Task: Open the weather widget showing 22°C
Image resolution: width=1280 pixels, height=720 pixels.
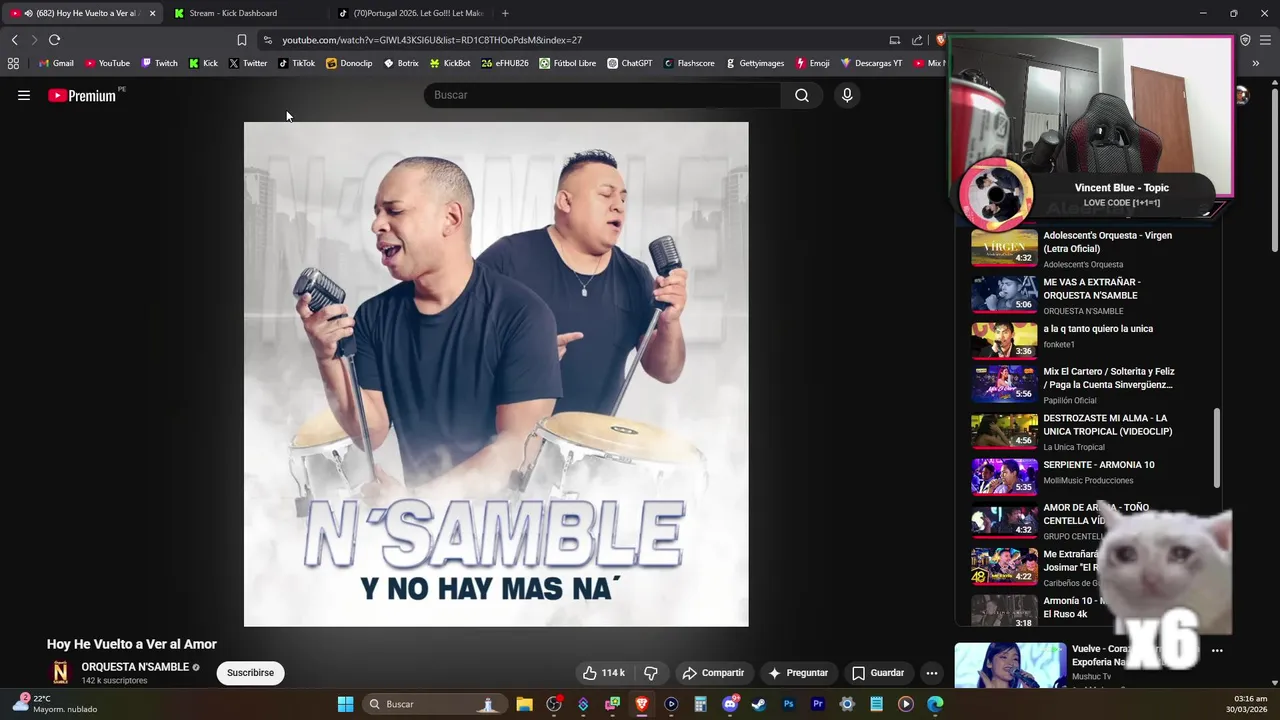Action: pos(56,704)
